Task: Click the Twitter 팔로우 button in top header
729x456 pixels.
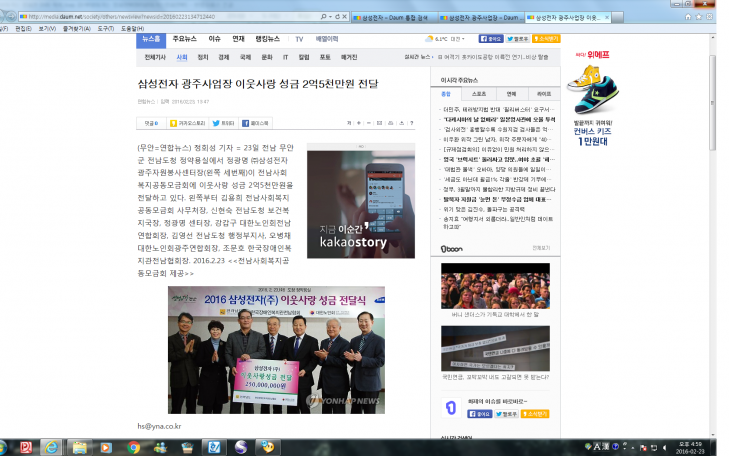Action: pos(518,39)
